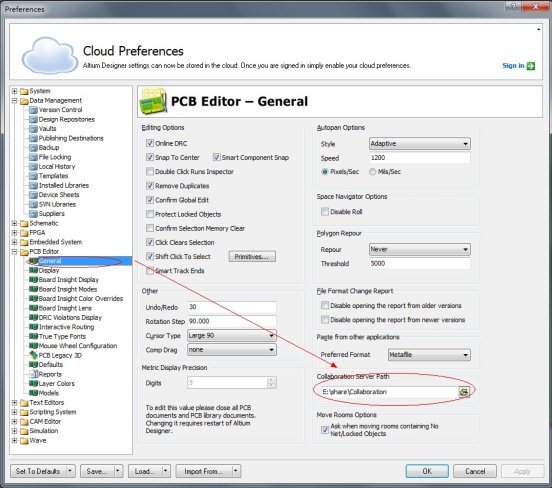This screenshot has width=552, height=488.
Task: Click the PCB Legacy 3D icon
Action: 33,355
